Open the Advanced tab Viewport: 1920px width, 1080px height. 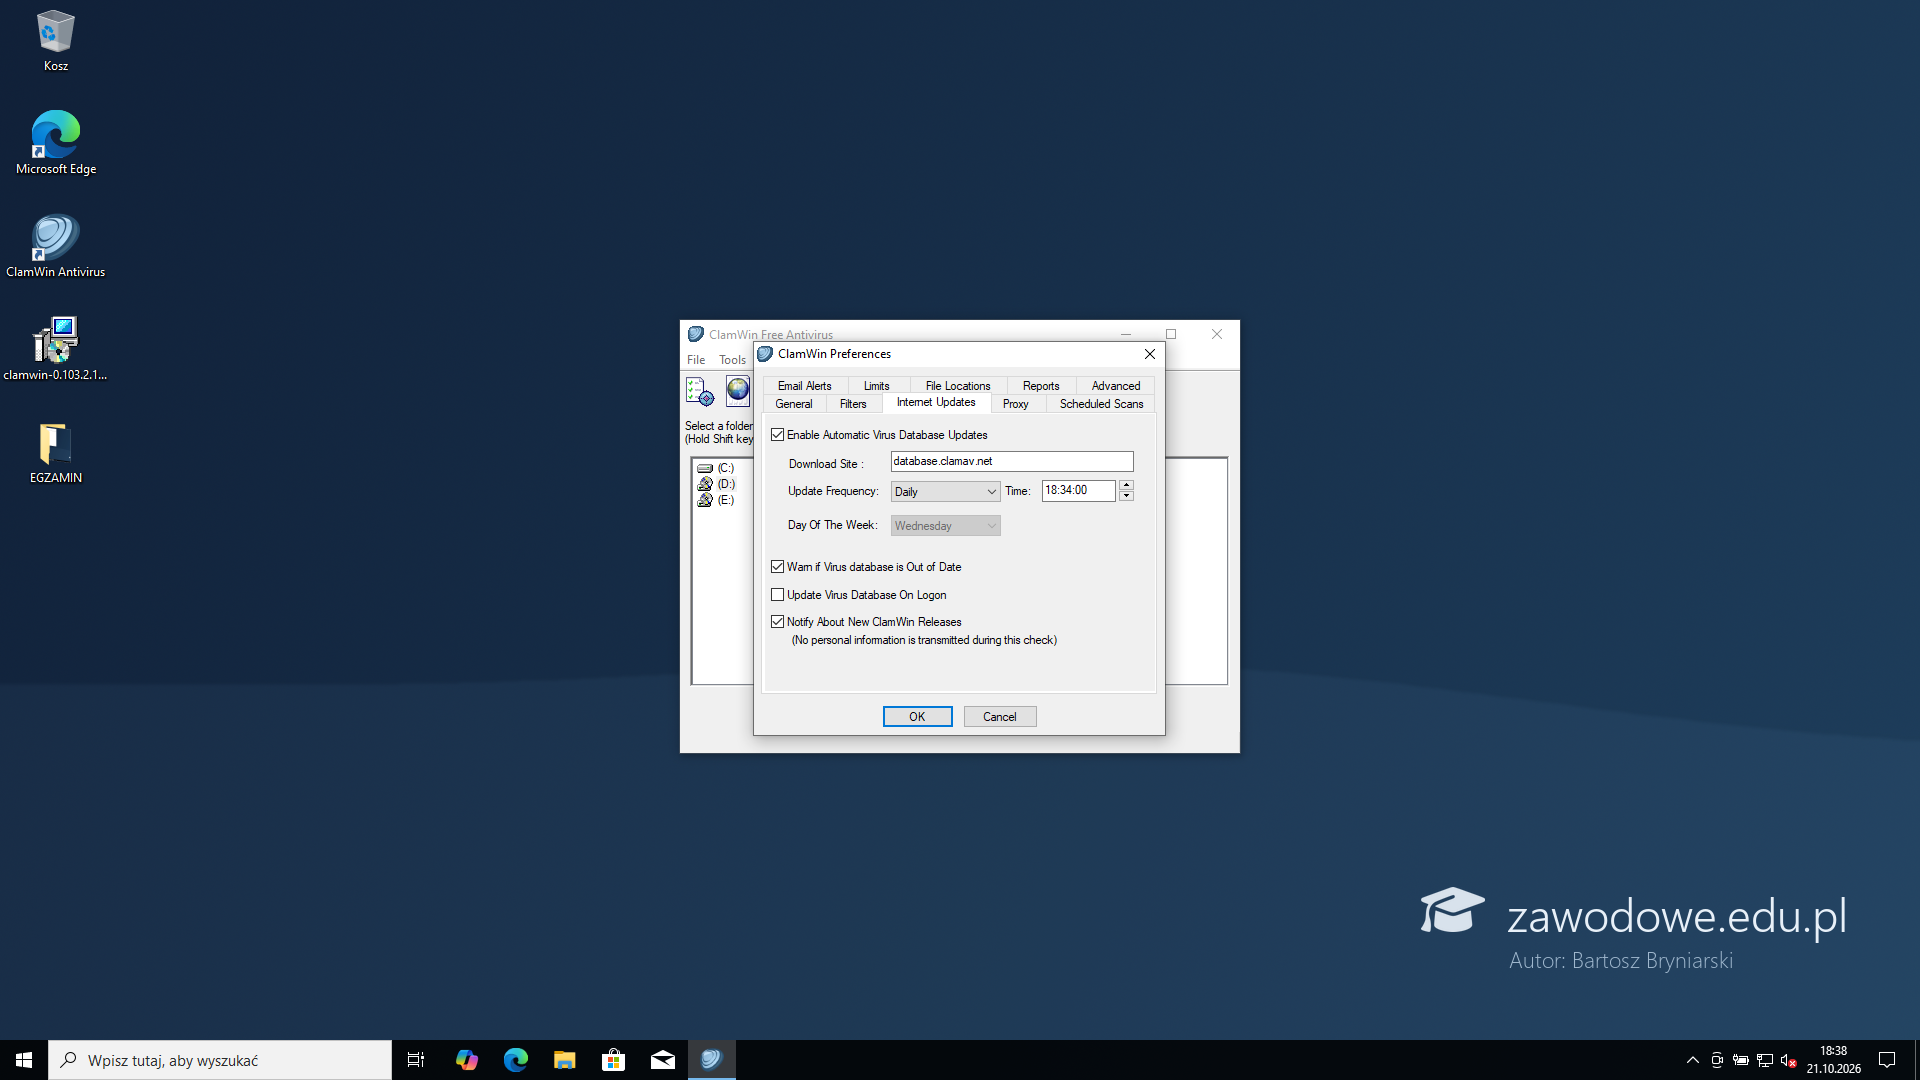click(1116, 386)
